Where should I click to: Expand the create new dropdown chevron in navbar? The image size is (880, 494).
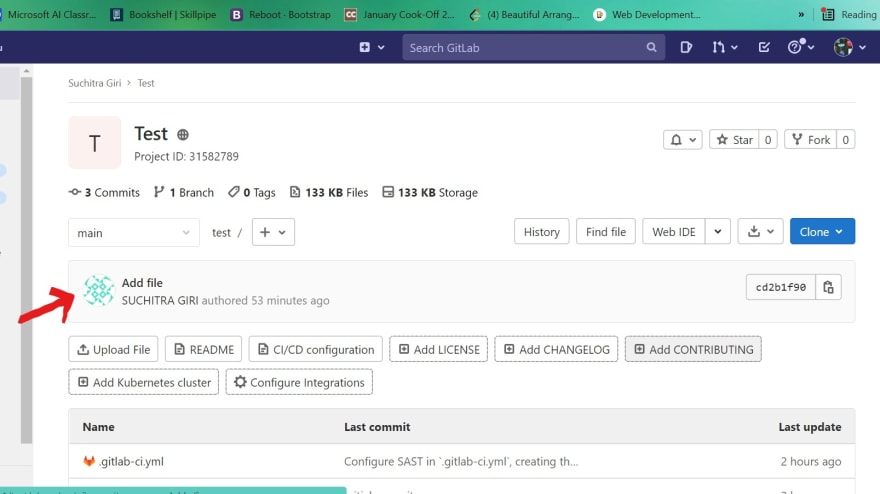(x=381, y=48)
